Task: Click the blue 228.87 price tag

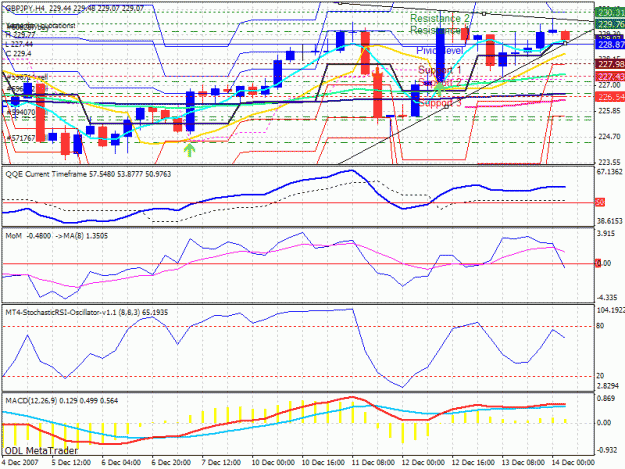Action: point(610,45)
